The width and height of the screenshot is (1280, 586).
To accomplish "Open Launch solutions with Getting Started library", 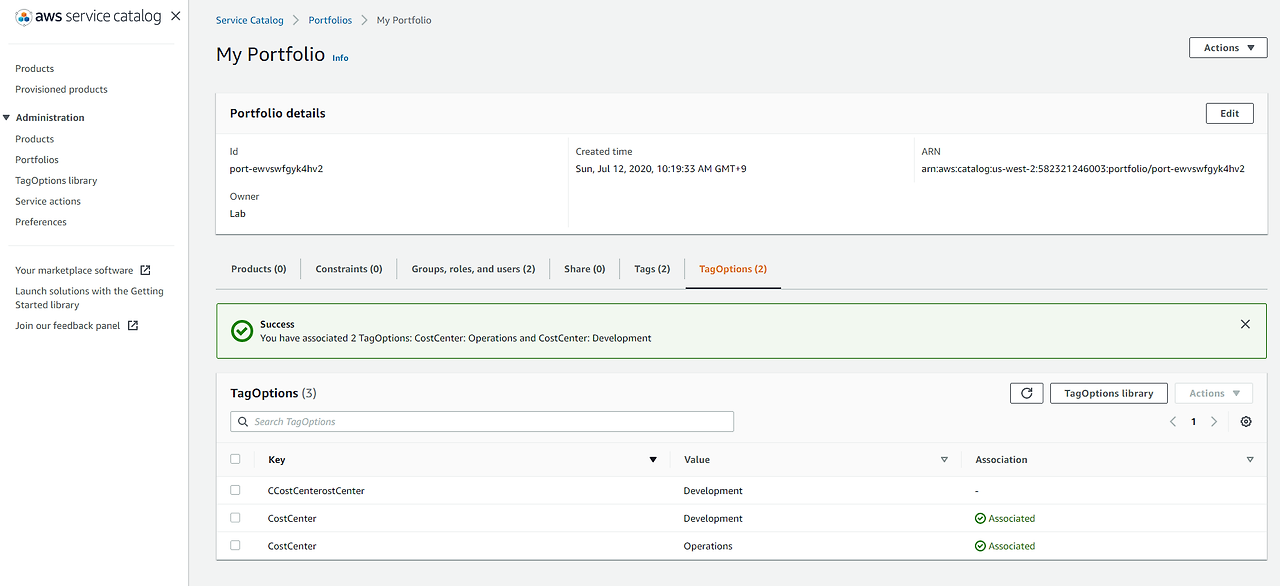I will pyautogui.click(x=89, y=298).
